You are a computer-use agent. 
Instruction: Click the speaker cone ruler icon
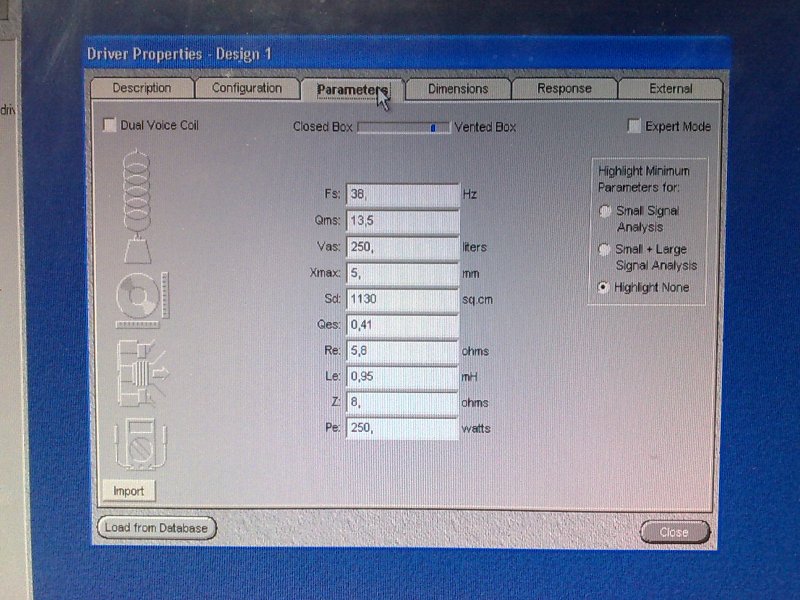point(141,301)
